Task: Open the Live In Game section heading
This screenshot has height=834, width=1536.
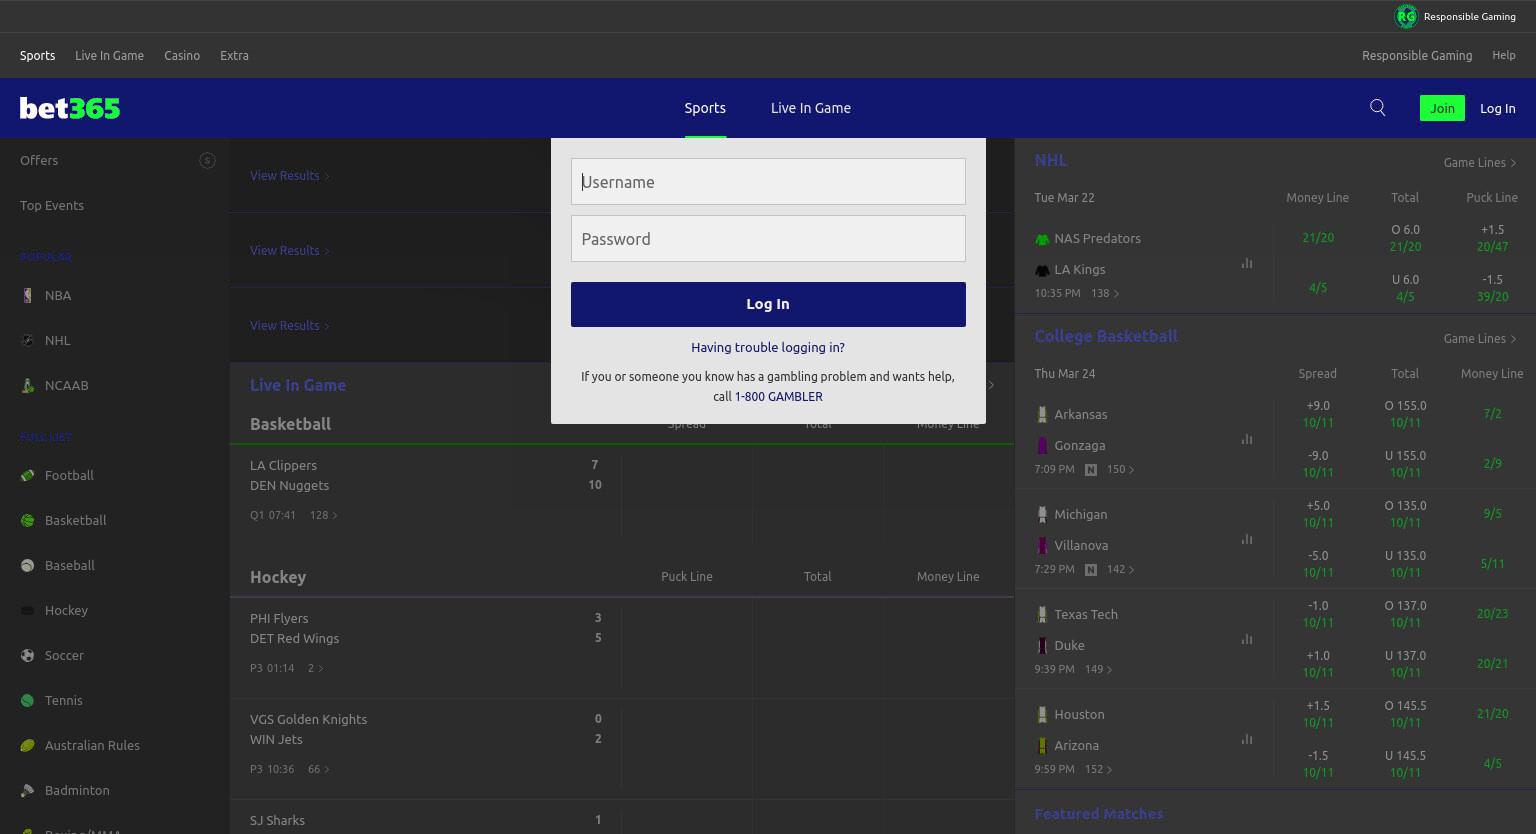Action: [298, 385]
